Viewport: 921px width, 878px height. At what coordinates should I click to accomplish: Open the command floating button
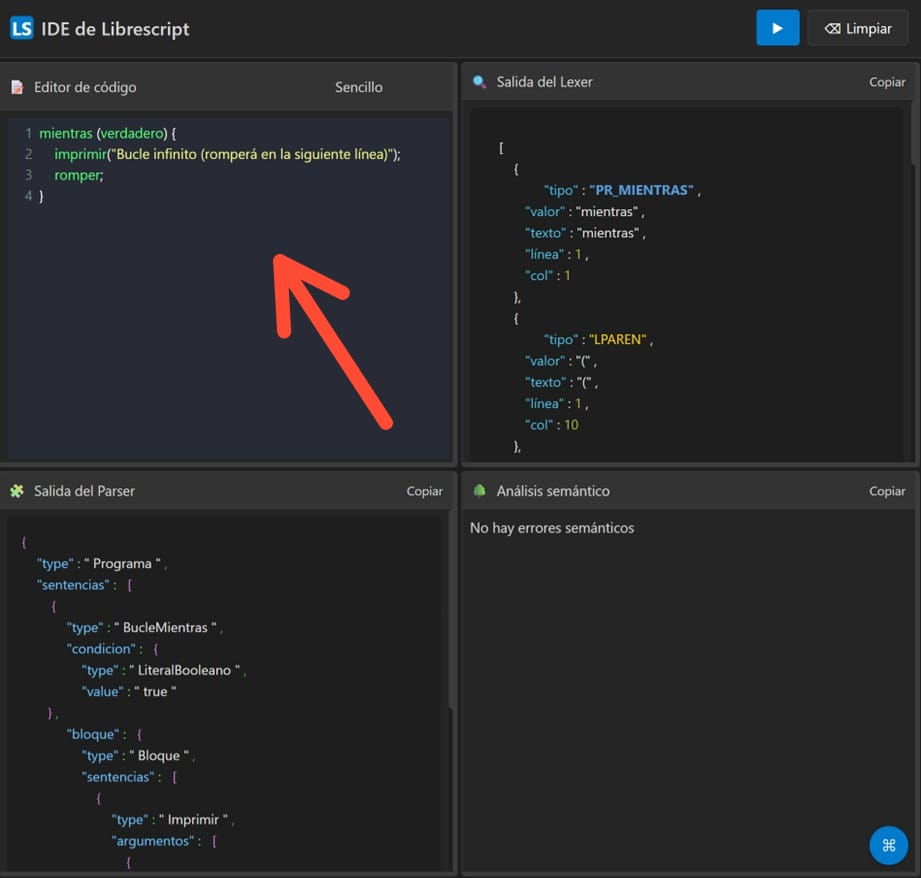click(x=888, y=845)
